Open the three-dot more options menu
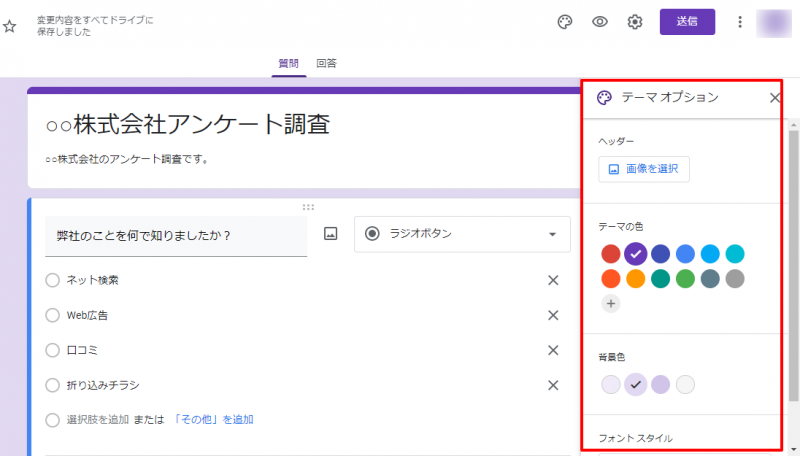 tap(740, 22)
